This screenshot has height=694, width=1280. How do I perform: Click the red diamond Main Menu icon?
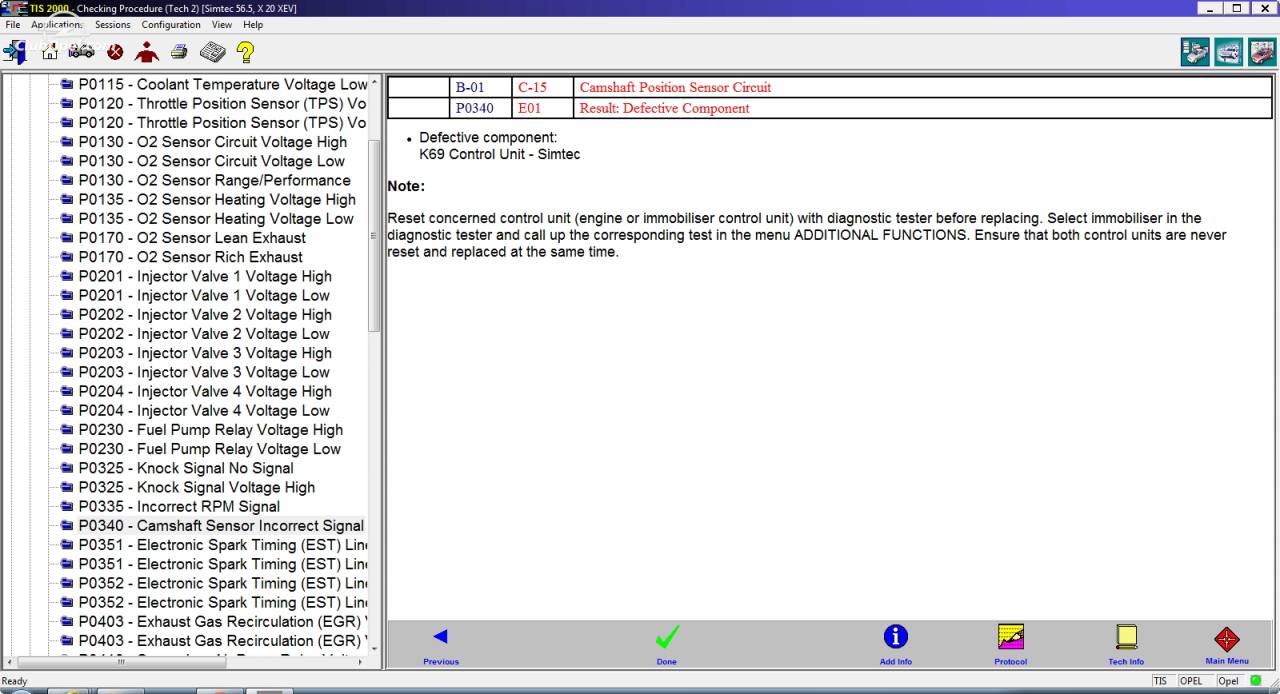tap(1227, 639)
